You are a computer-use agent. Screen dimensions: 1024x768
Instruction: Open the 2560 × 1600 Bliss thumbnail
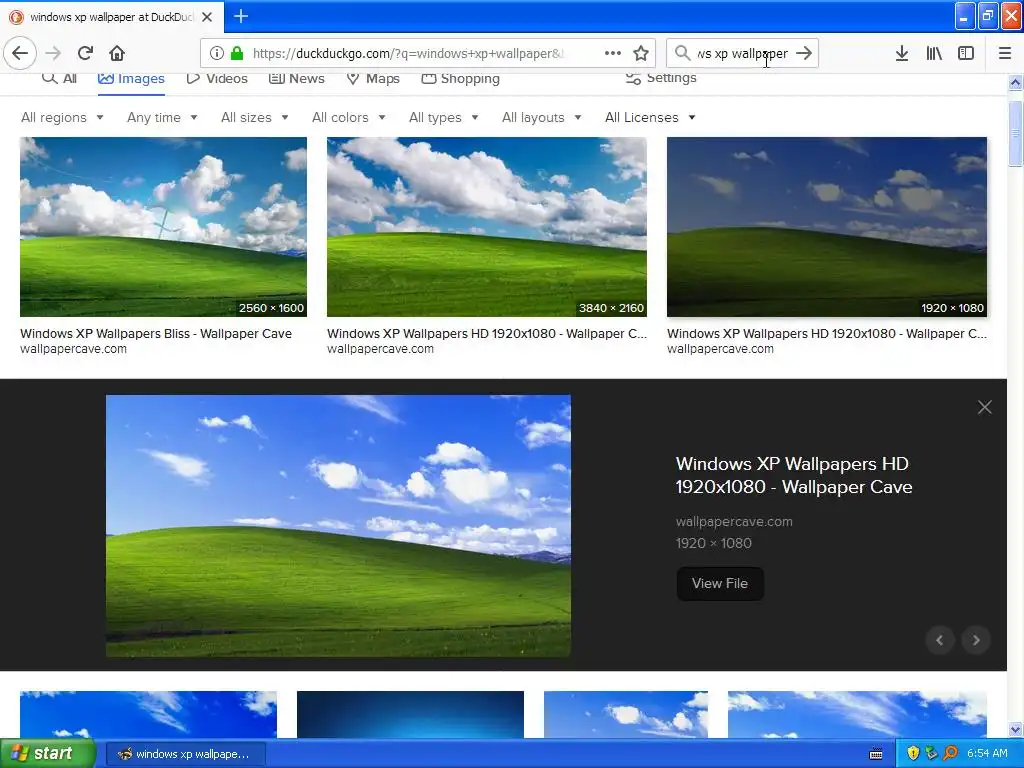tap(163, 227)
